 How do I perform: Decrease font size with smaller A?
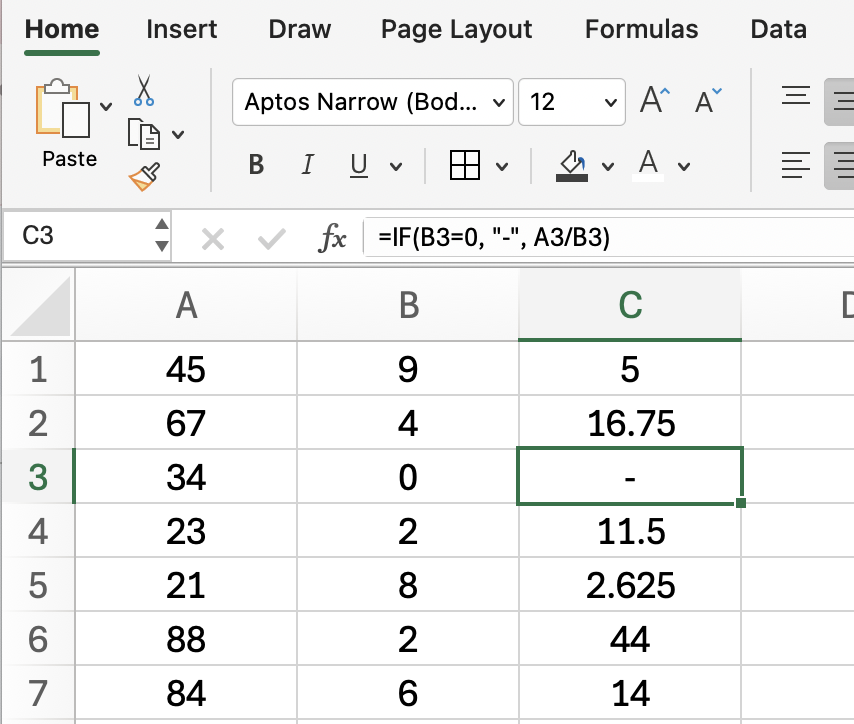pos(708,101)
